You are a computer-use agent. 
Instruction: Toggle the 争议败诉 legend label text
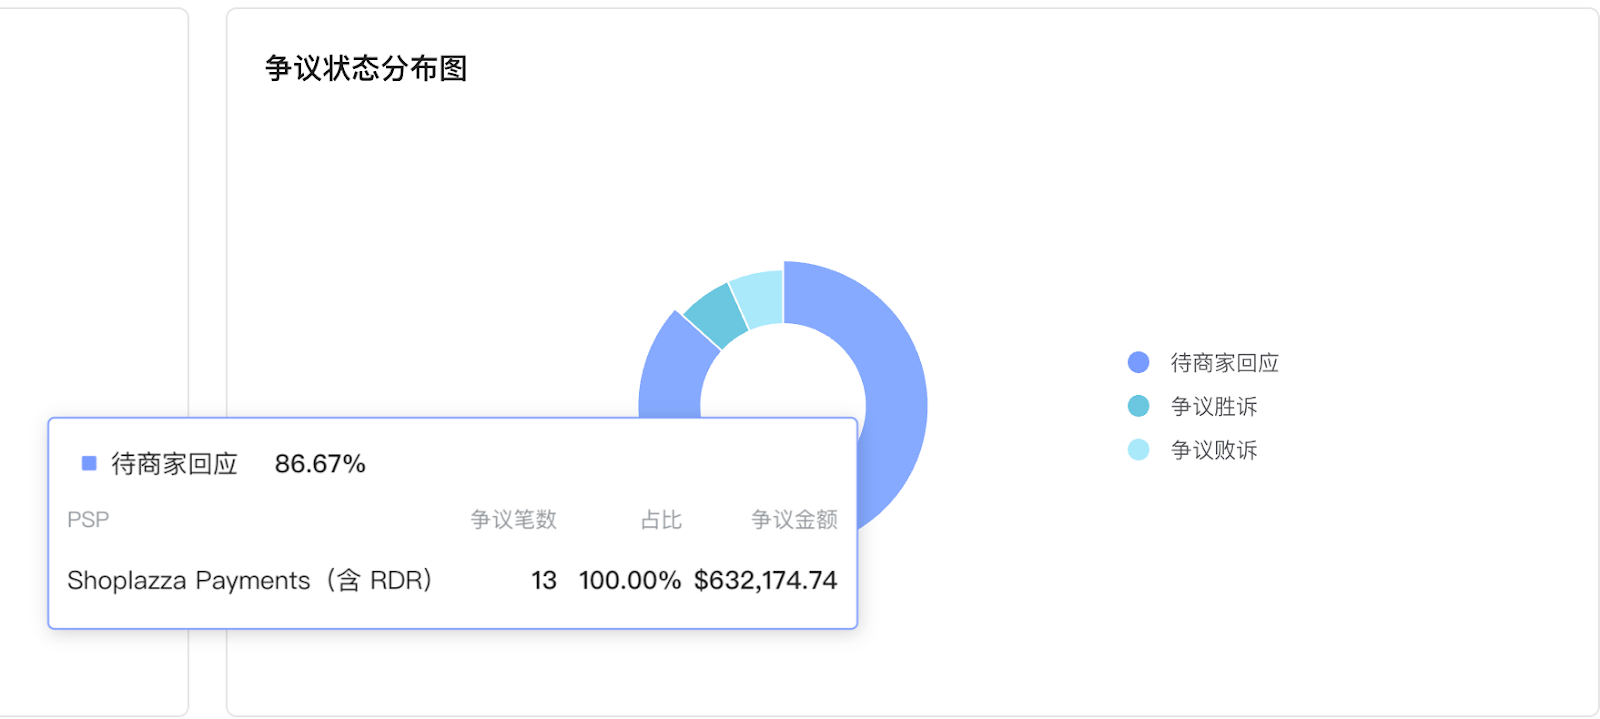click(1213, 451)
